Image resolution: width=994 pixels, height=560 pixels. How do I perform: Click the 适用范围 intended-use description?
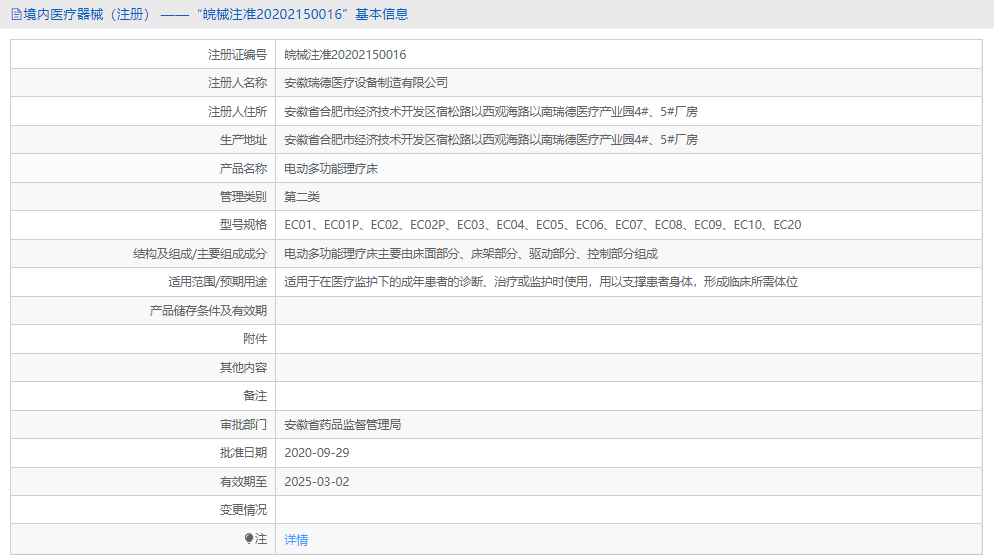[541, 282]
